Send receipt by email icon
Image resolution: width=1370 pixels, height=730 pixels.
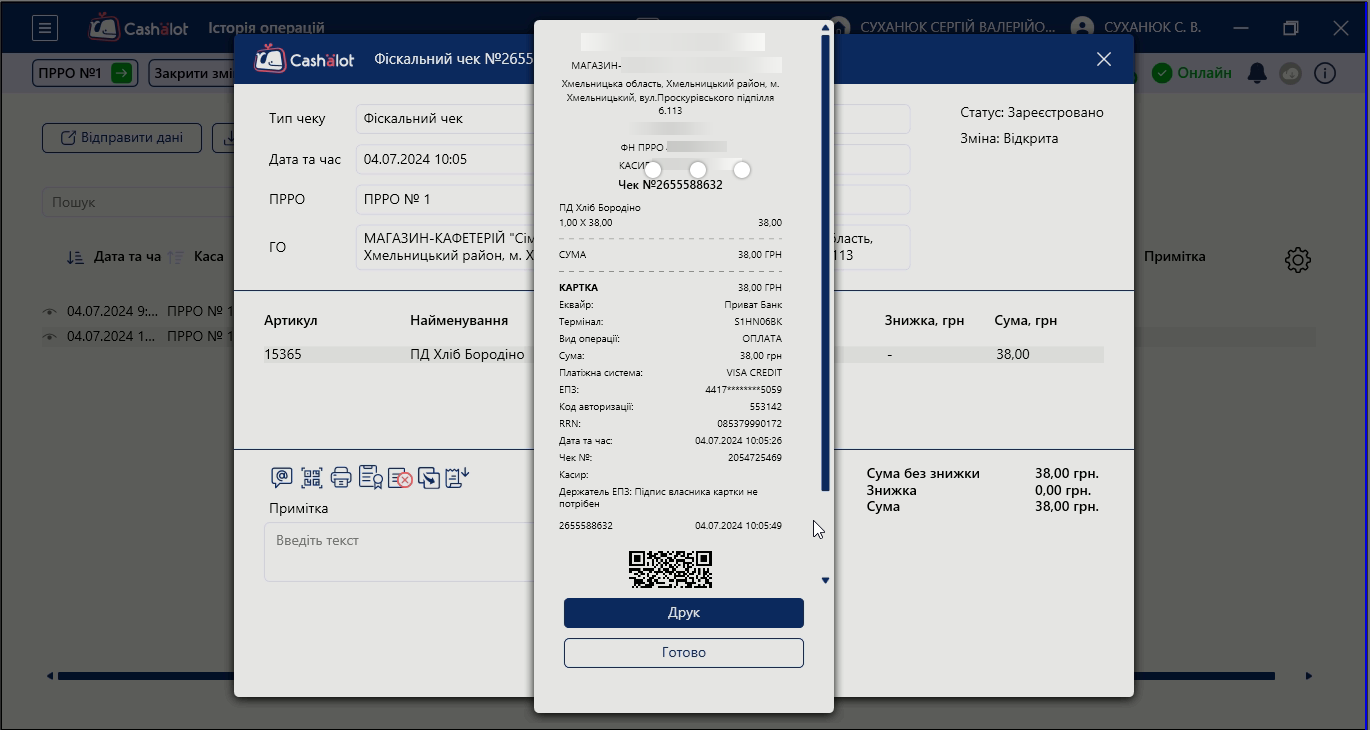[x=282, y=478]
